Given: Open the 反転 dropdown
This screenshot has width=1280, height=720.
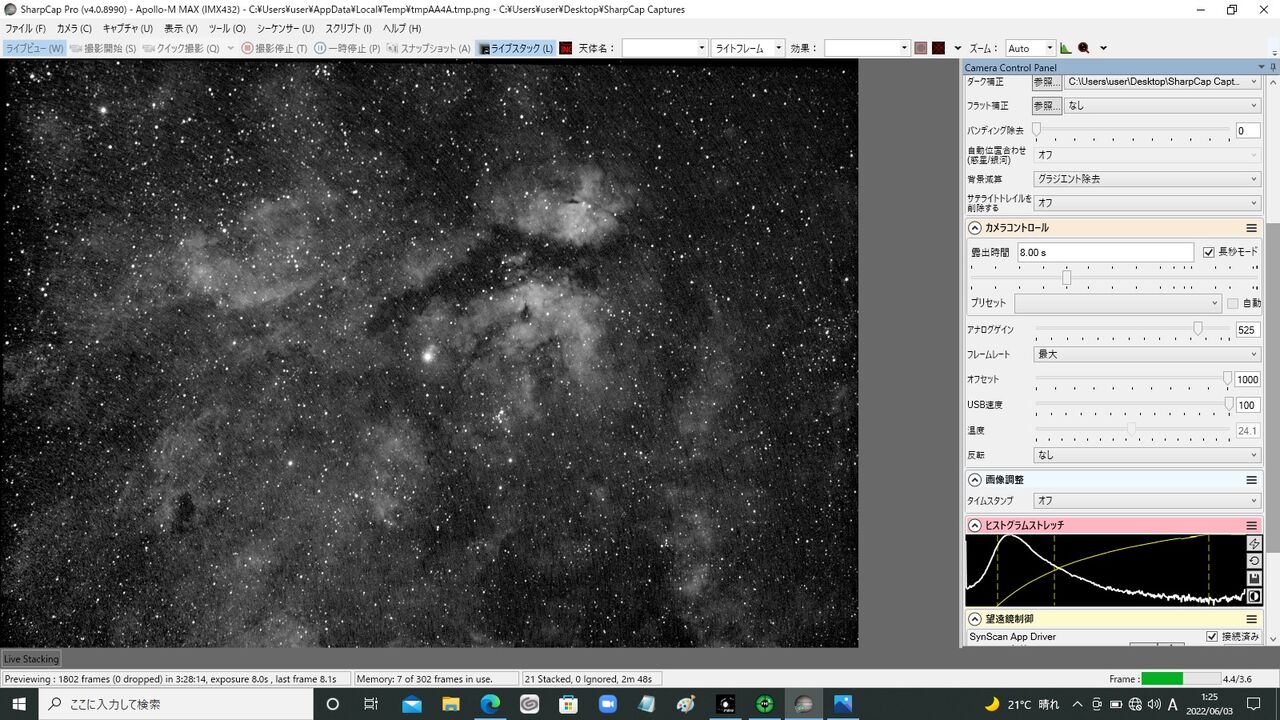Looking at the screenshot, I should point(1147,455).
